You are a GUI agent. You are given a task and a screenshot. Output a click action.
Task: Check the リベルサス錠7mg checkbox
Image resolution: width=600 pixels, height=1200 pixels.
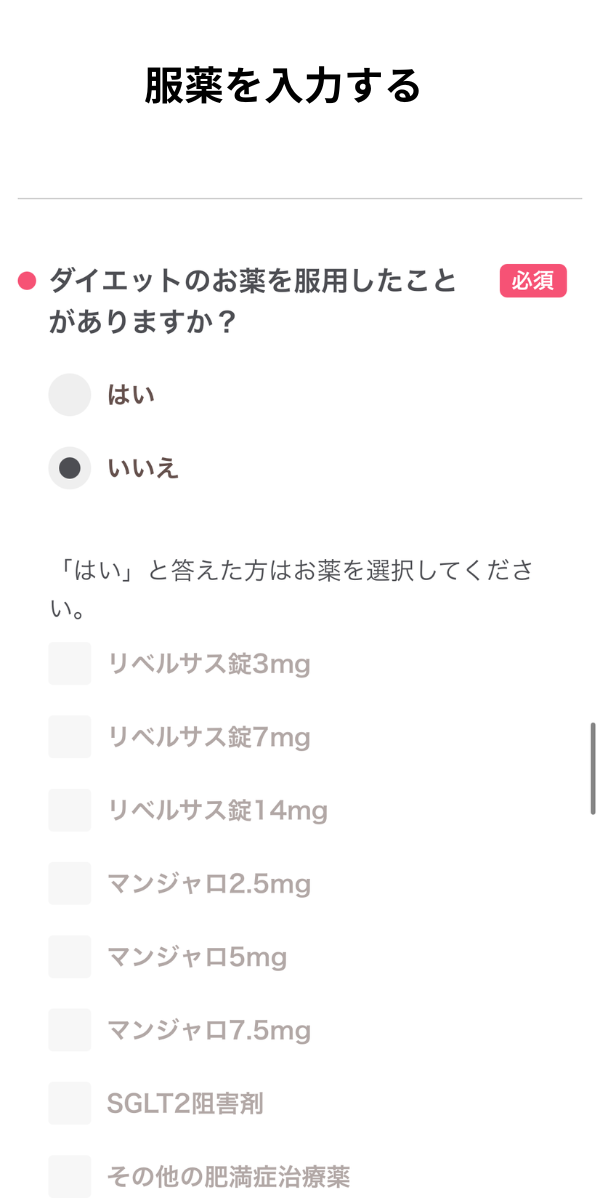point(70,737)
